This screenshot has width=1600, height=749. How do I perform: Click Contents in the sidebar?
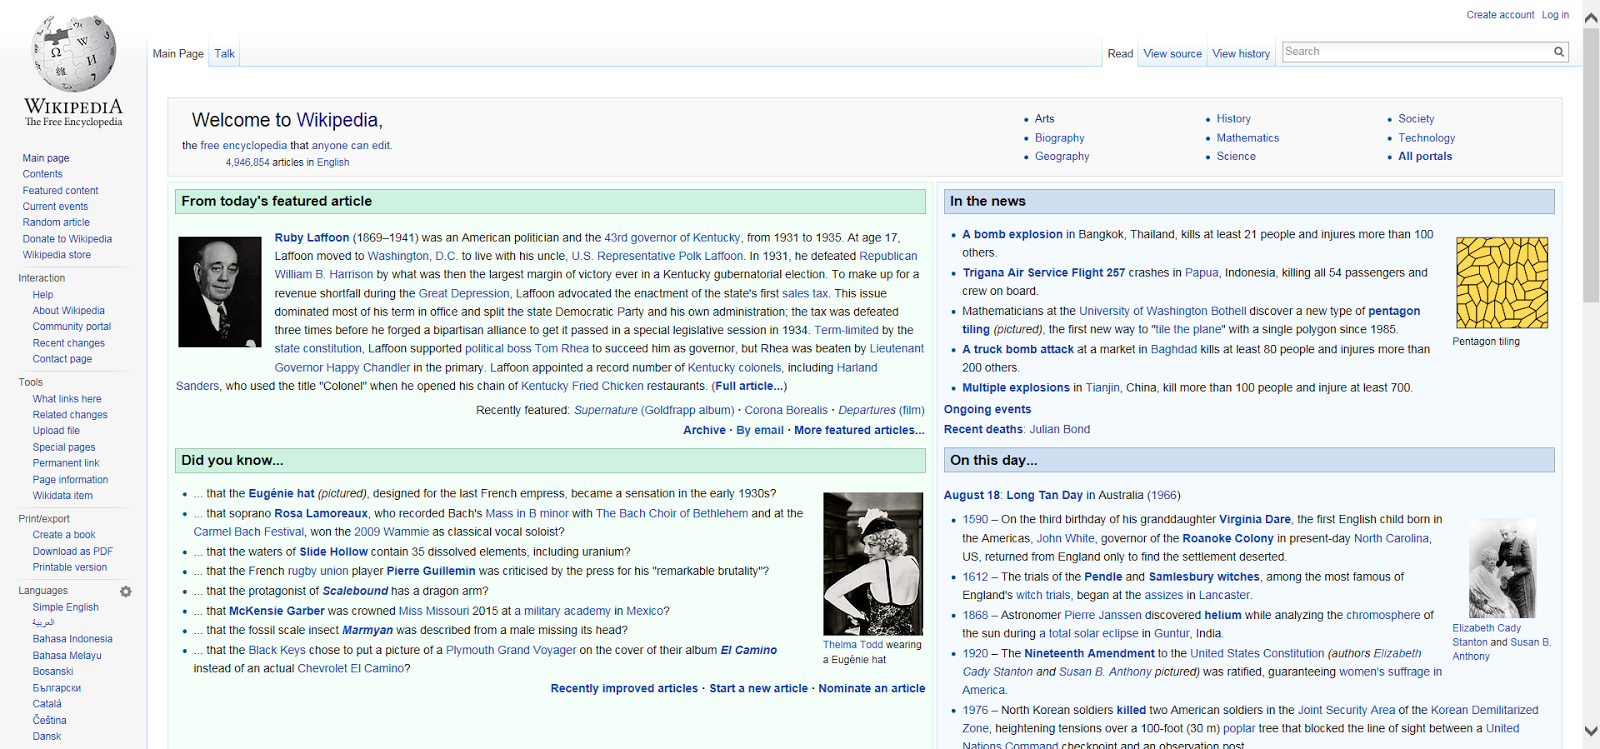tap(43, 174)
